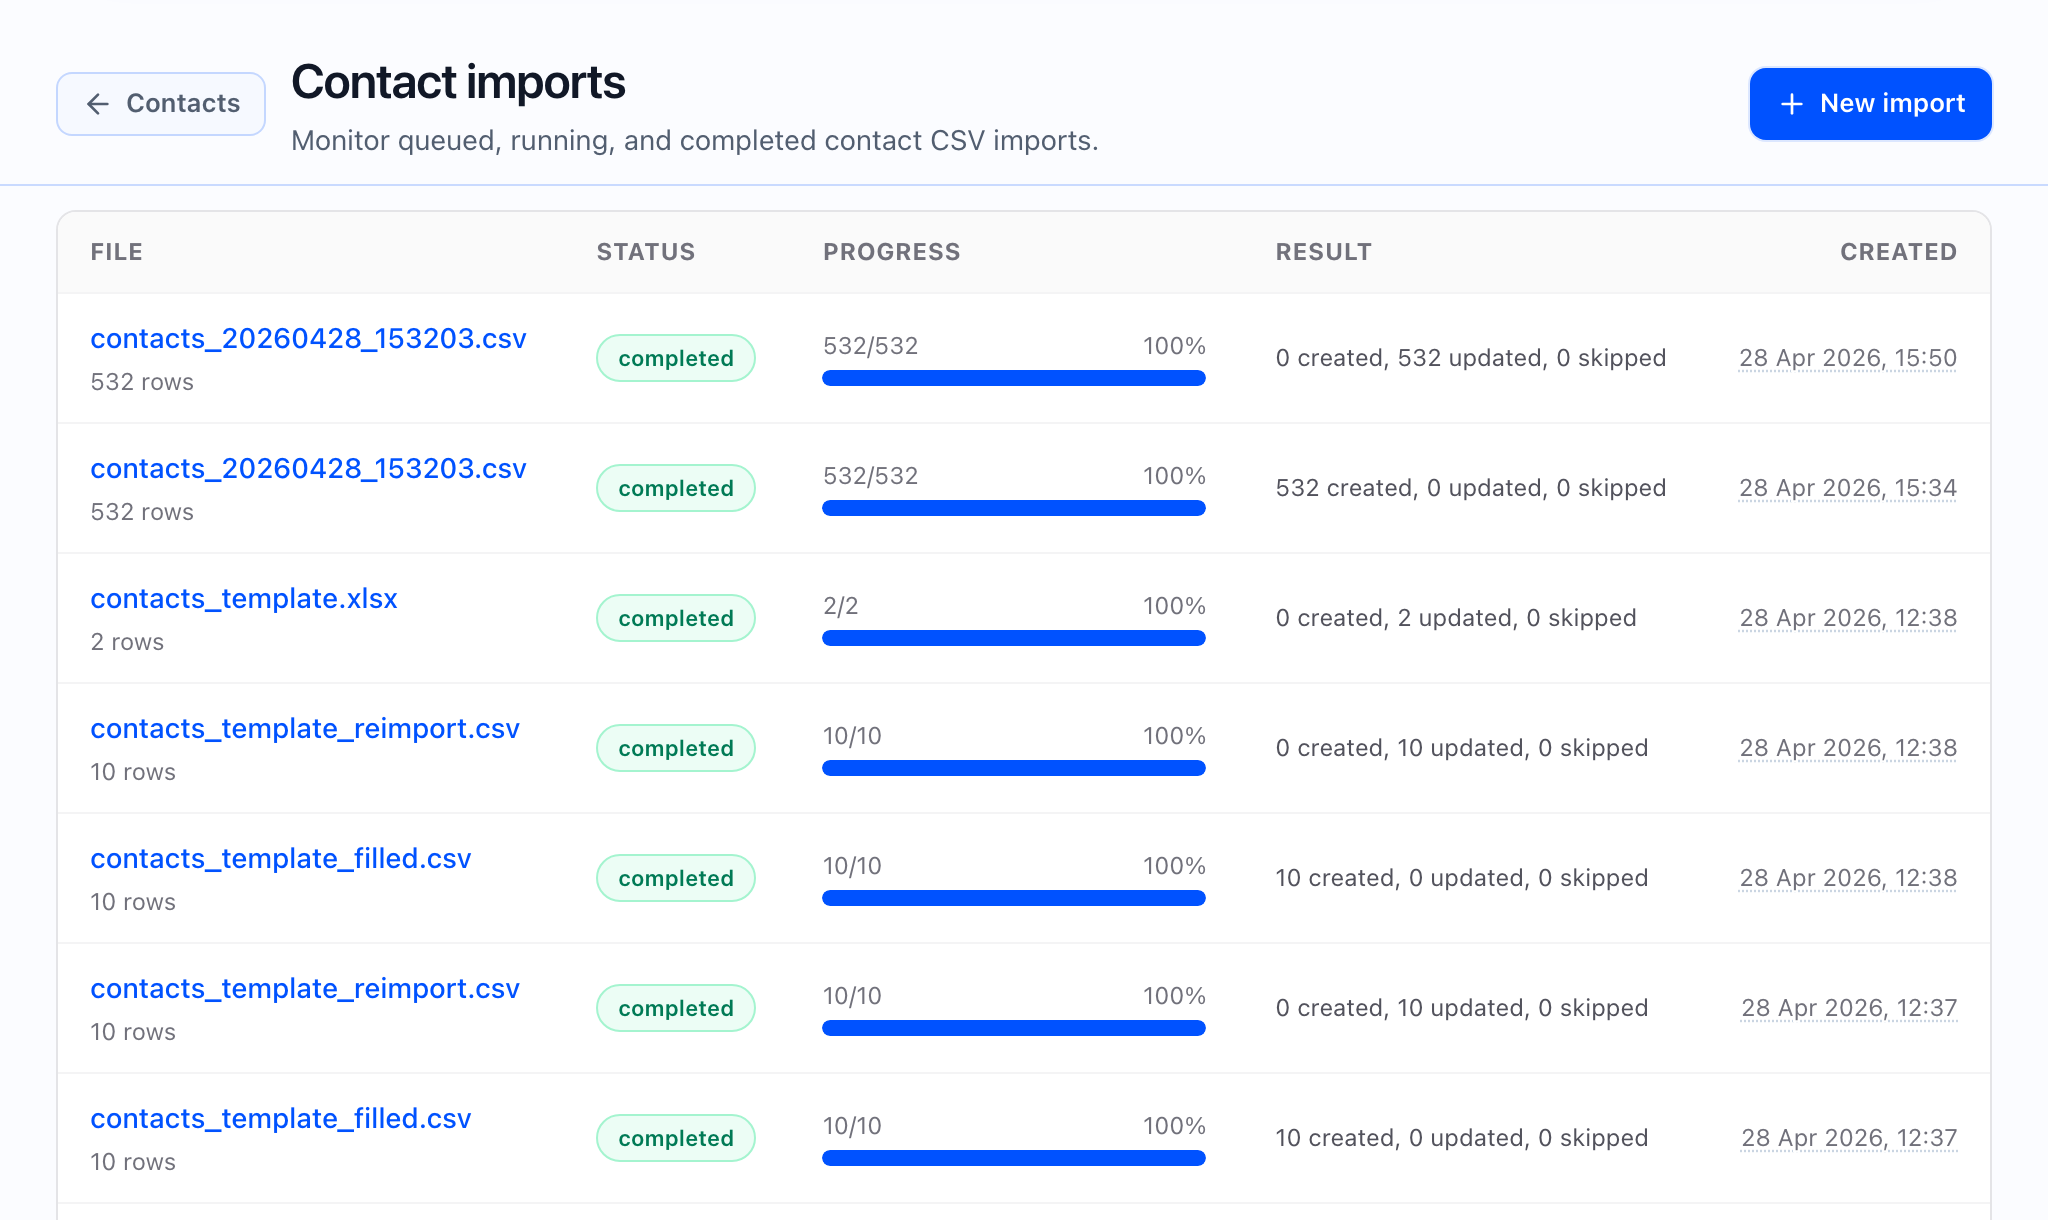Click the Contact imports page heading
The image size is (2048, 1220).
458,82
